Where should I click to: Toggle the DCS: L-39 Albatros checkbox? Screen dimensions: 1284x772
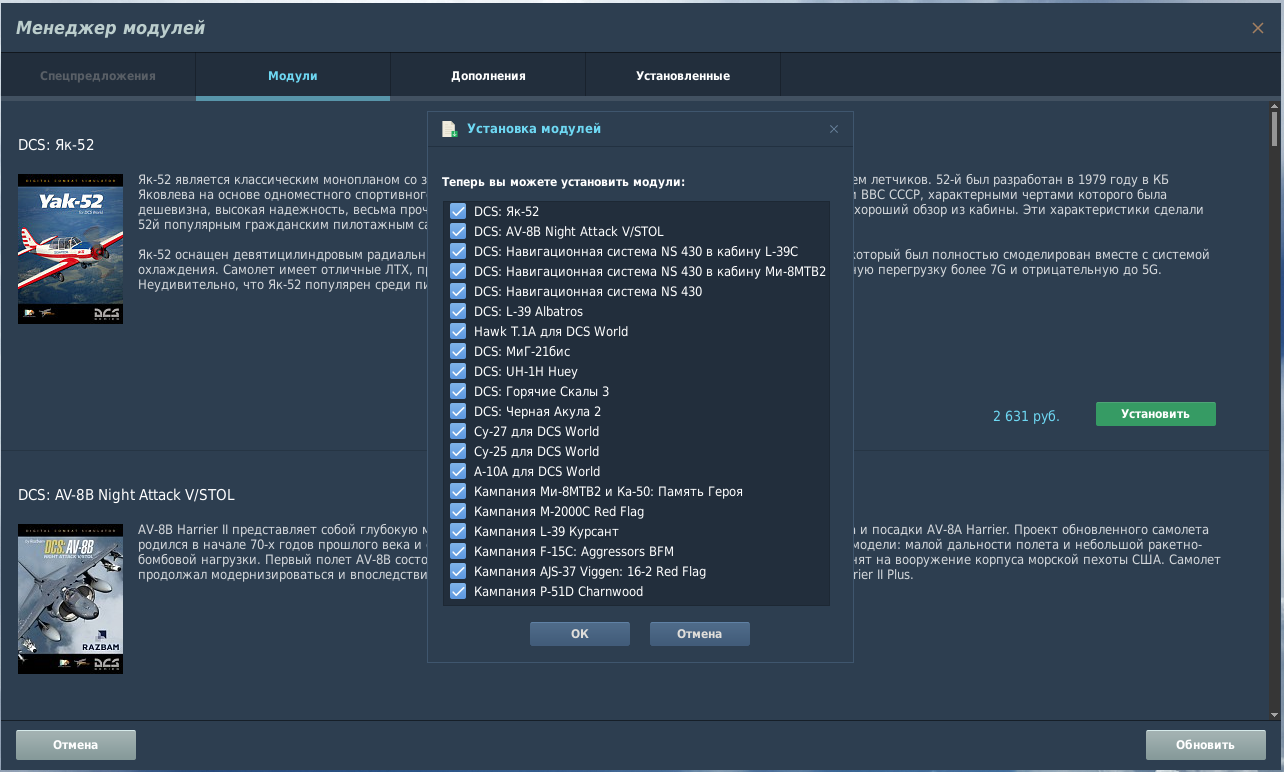click(x=458, y=311)
